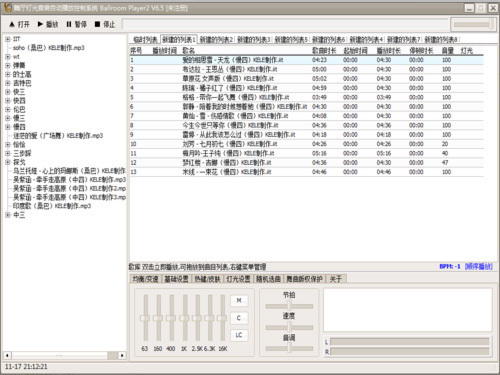Pause playback using the Pause button
Viewport: 500px width, 375px height.
click(76, 24)
